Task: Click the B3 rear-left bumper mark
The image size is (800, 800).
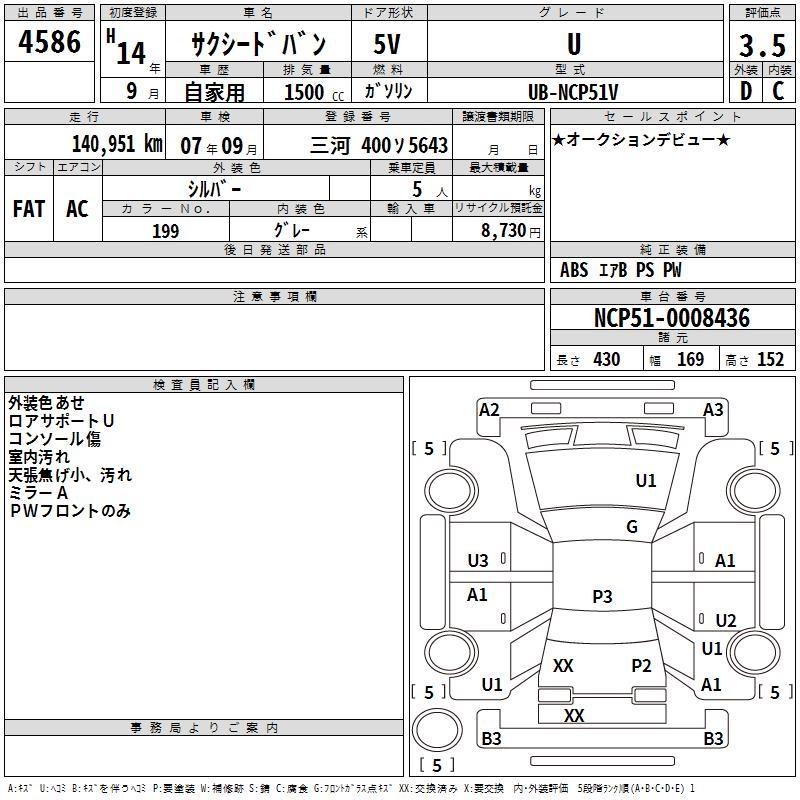Action: [x=491, y=738]
